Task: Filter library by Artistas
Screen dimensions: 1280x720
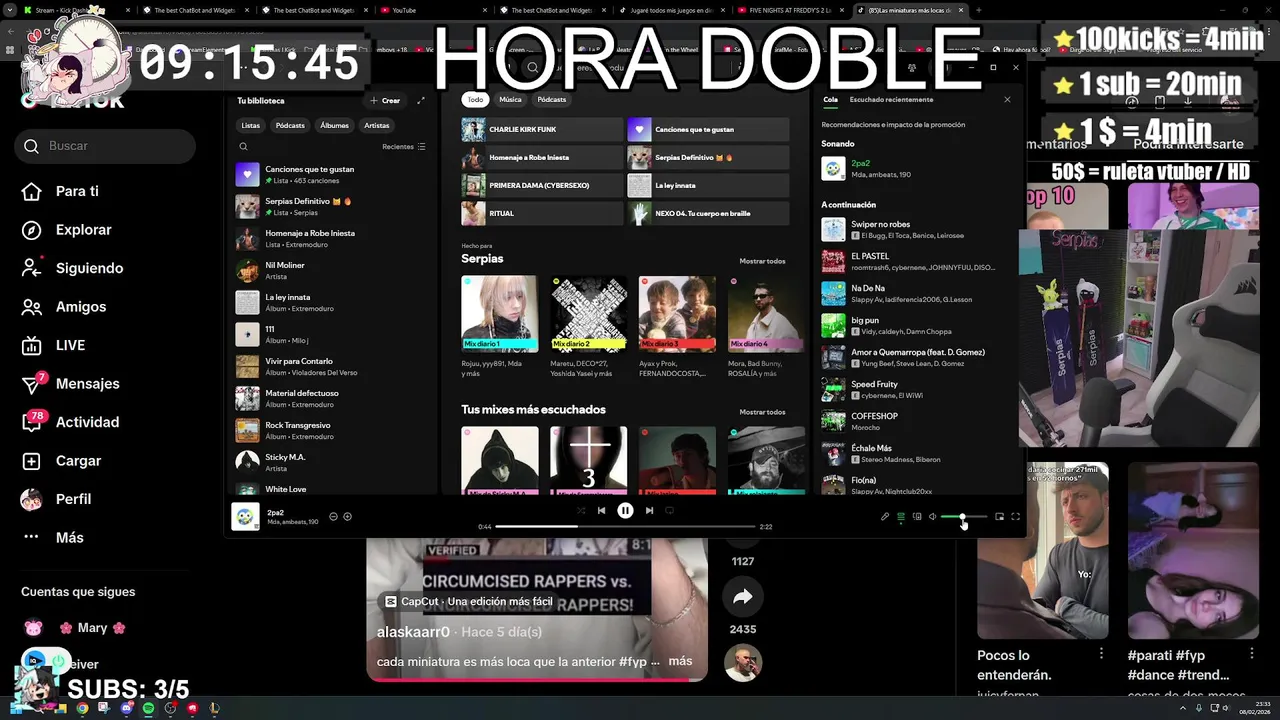Action: coord(376,125)
